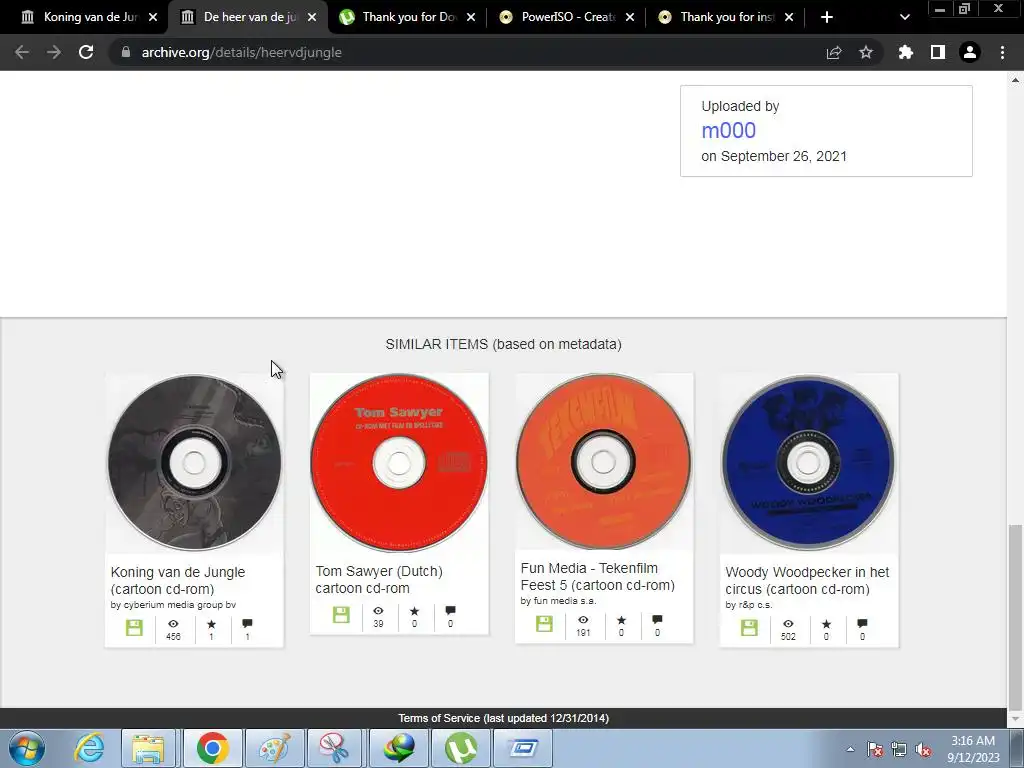Open the Chrome profile avatar
Image resolution: width=1024 pixels, height=768 pixels.
tap(970, 52)
